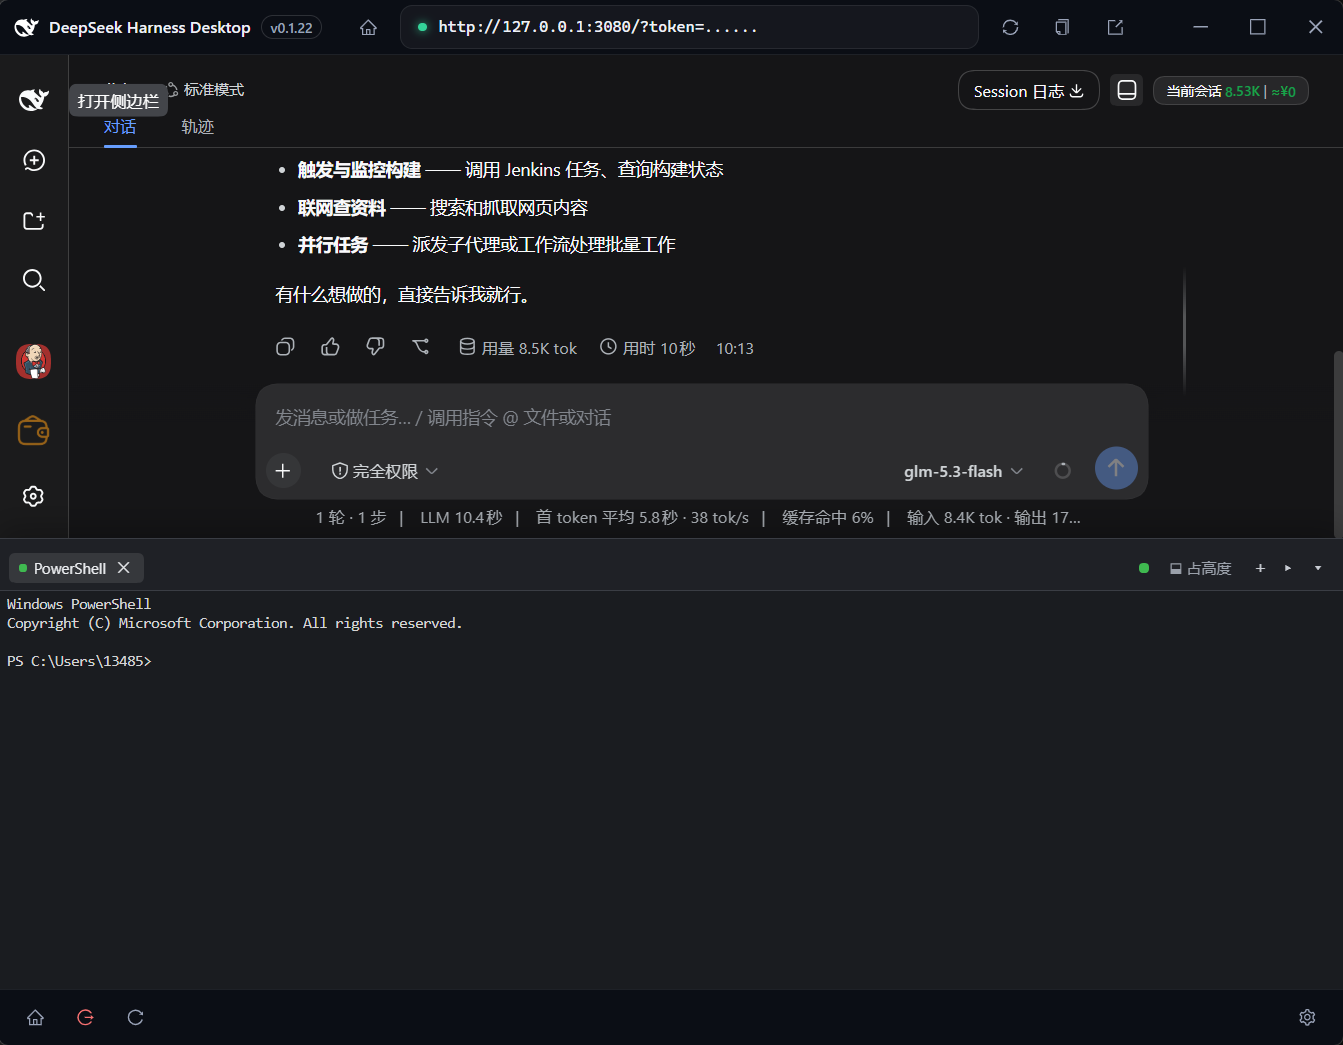Image resolution: width=1343 pixels, height=1045 pixels.
Task: Click the v0.1.22 version badge
Action: pos(291,28)
